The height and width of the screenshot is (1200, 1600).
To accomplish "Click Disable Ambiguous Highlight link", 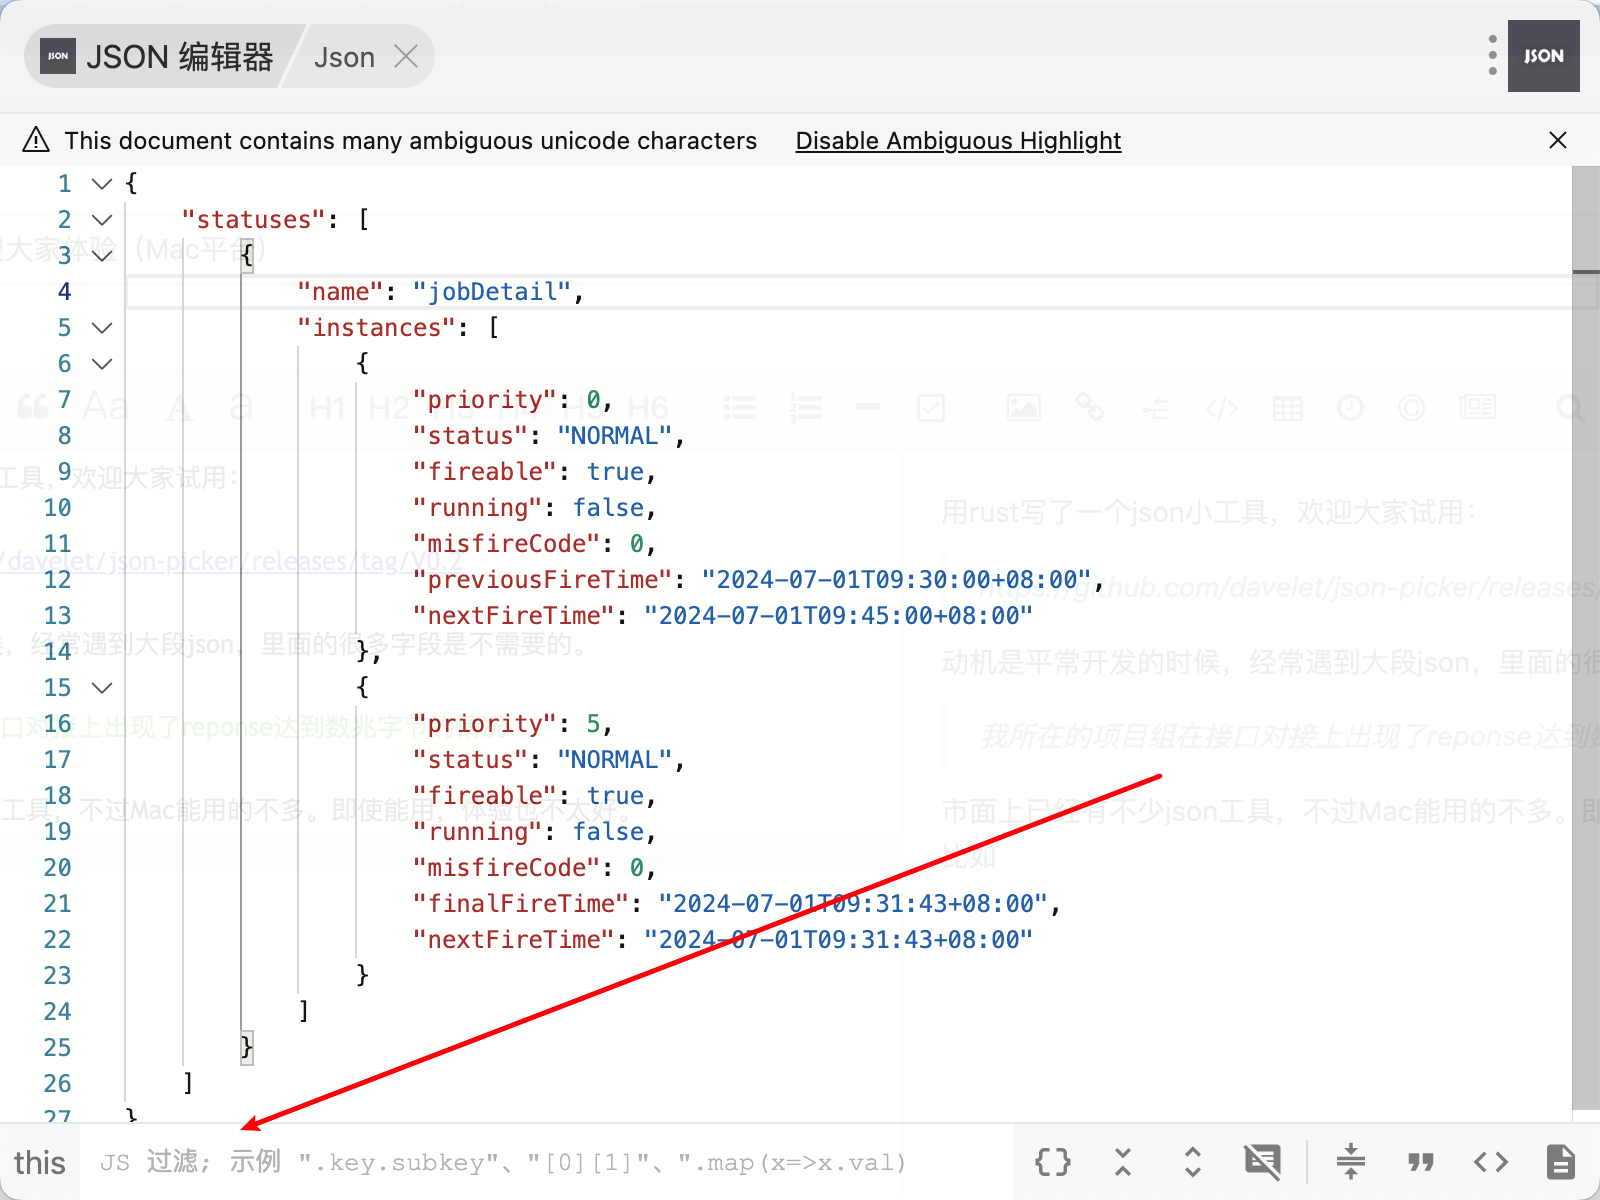I will click(x=958, y=141).
